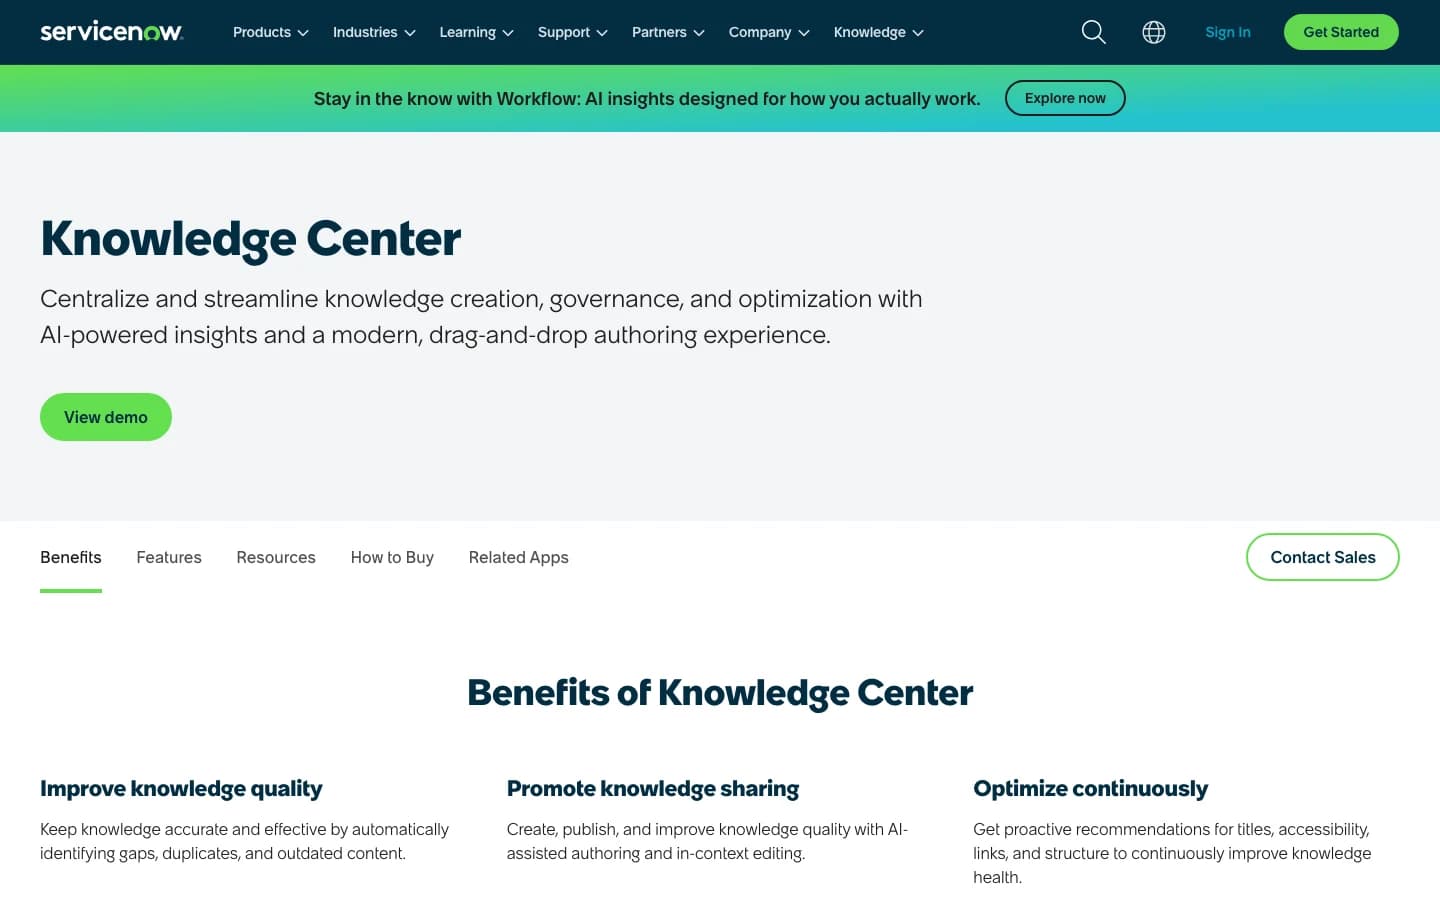Open the search magnifier icon

click(1094, 32)
